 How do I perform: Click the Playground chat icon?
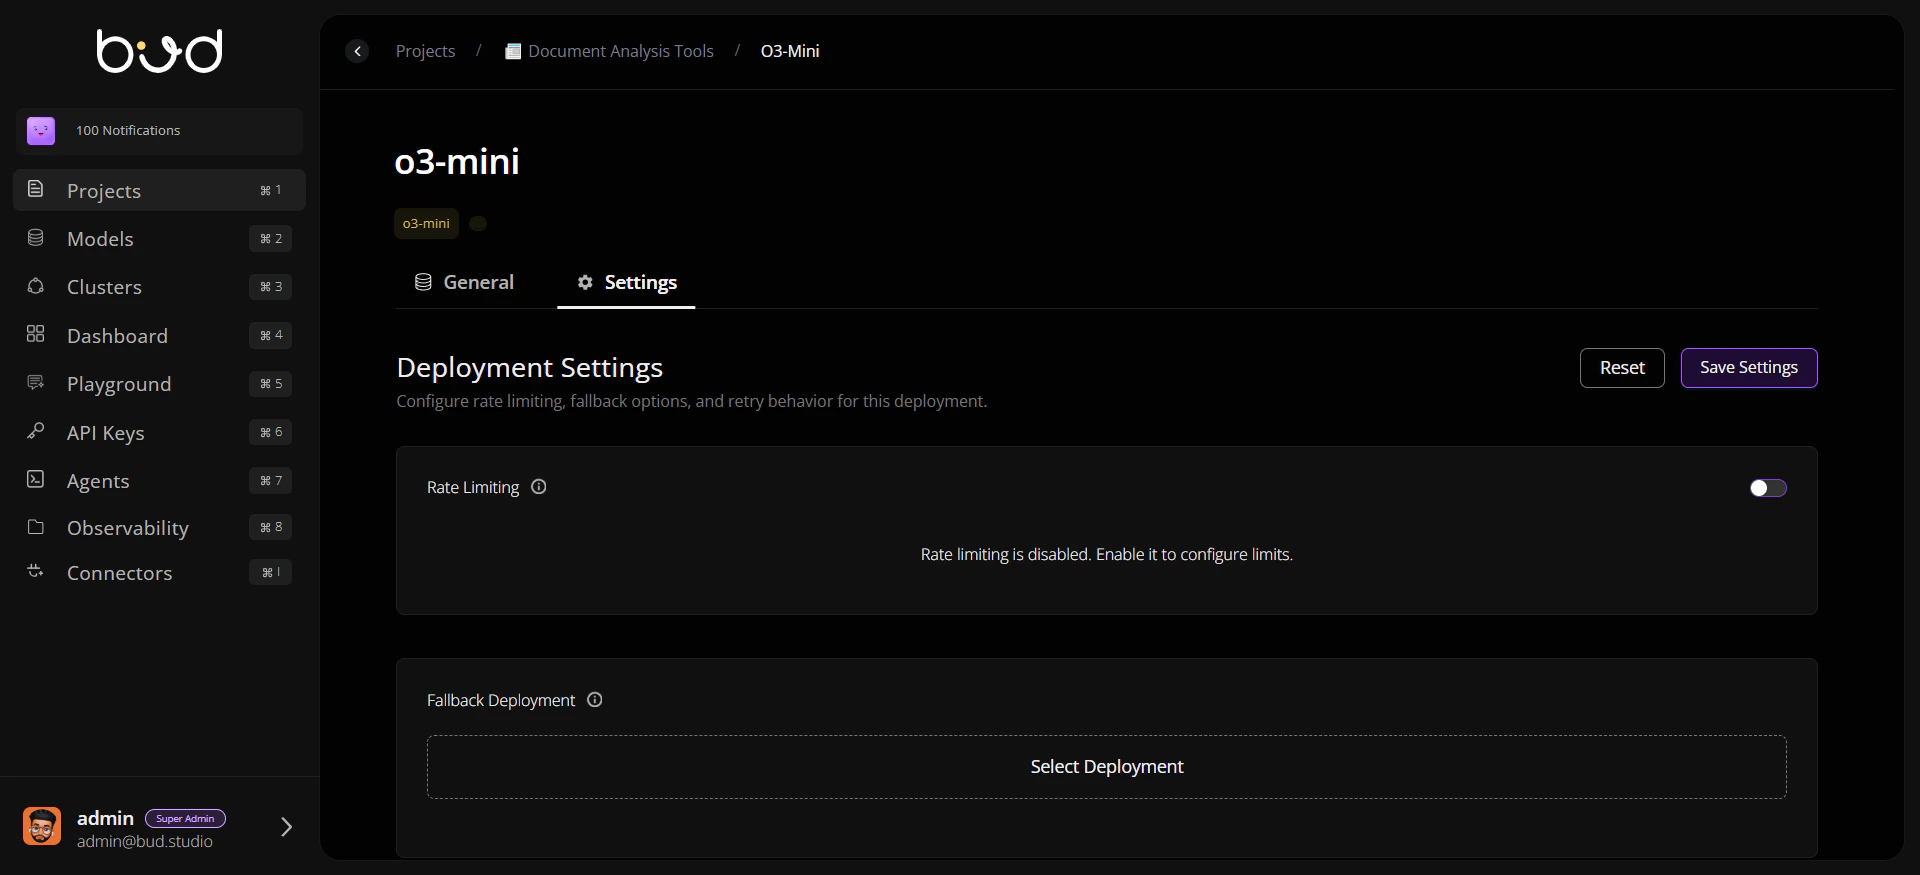(x=36, y=383)
